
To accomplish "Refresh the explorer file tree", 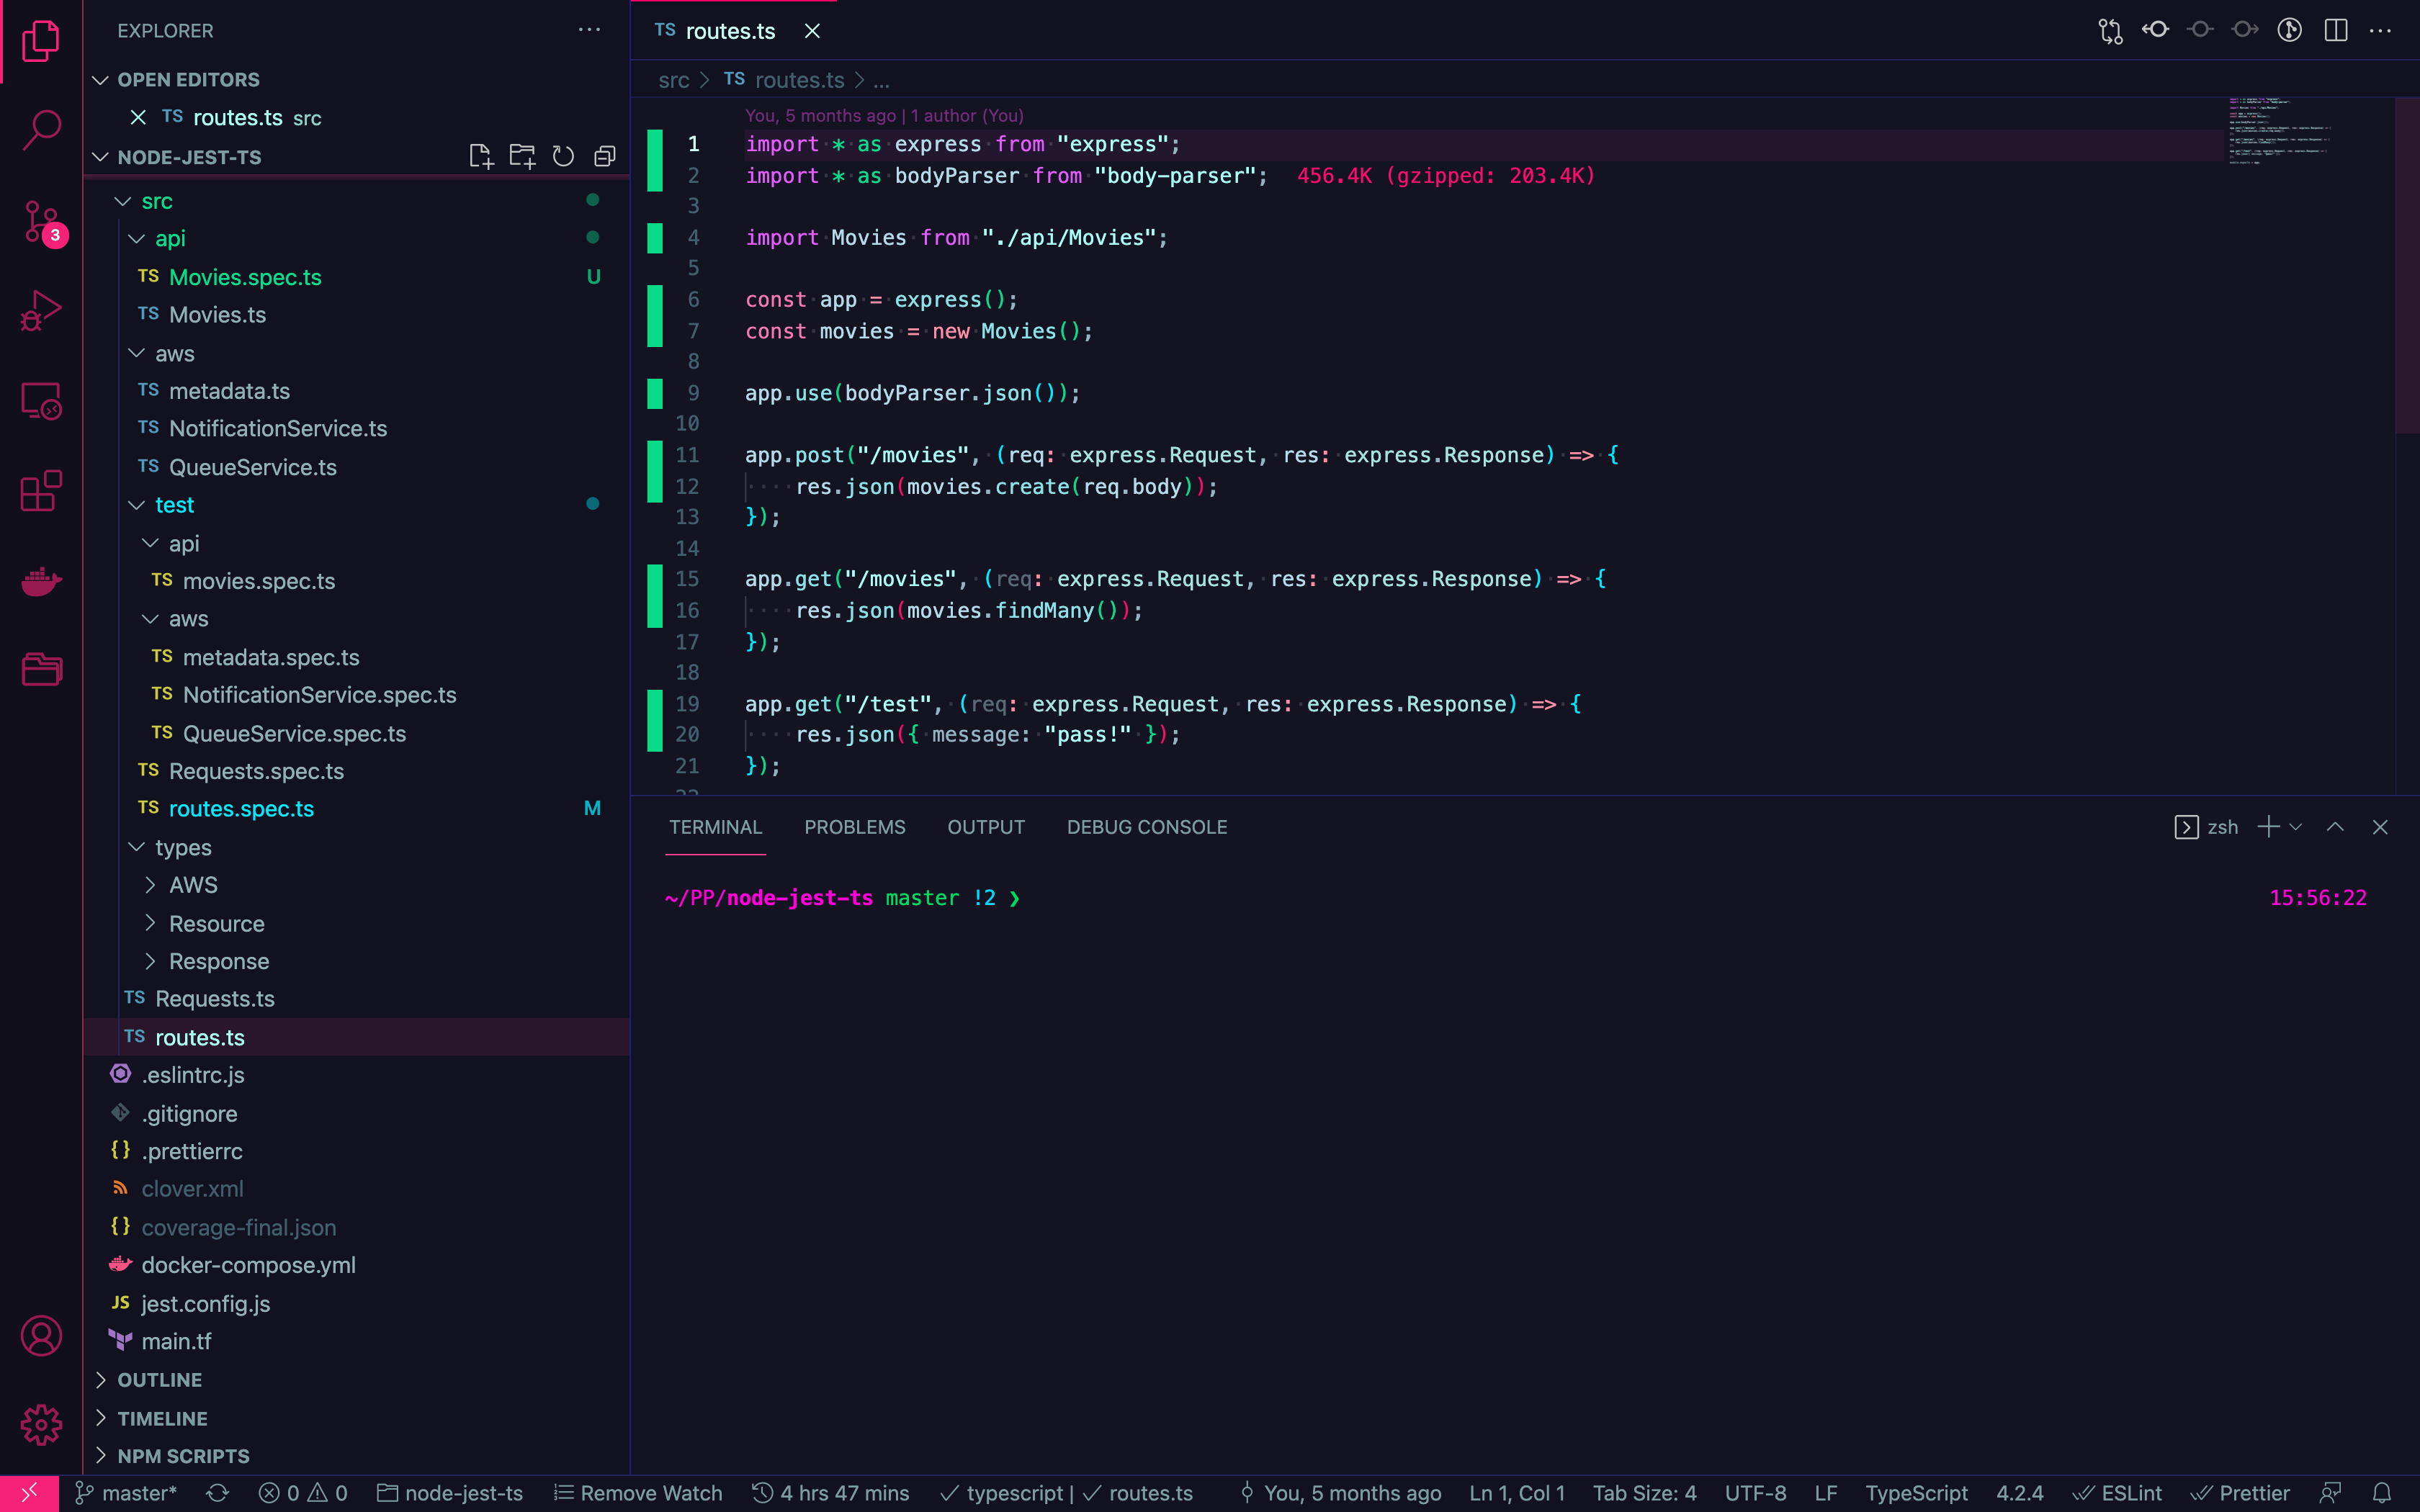I will 563,156.
